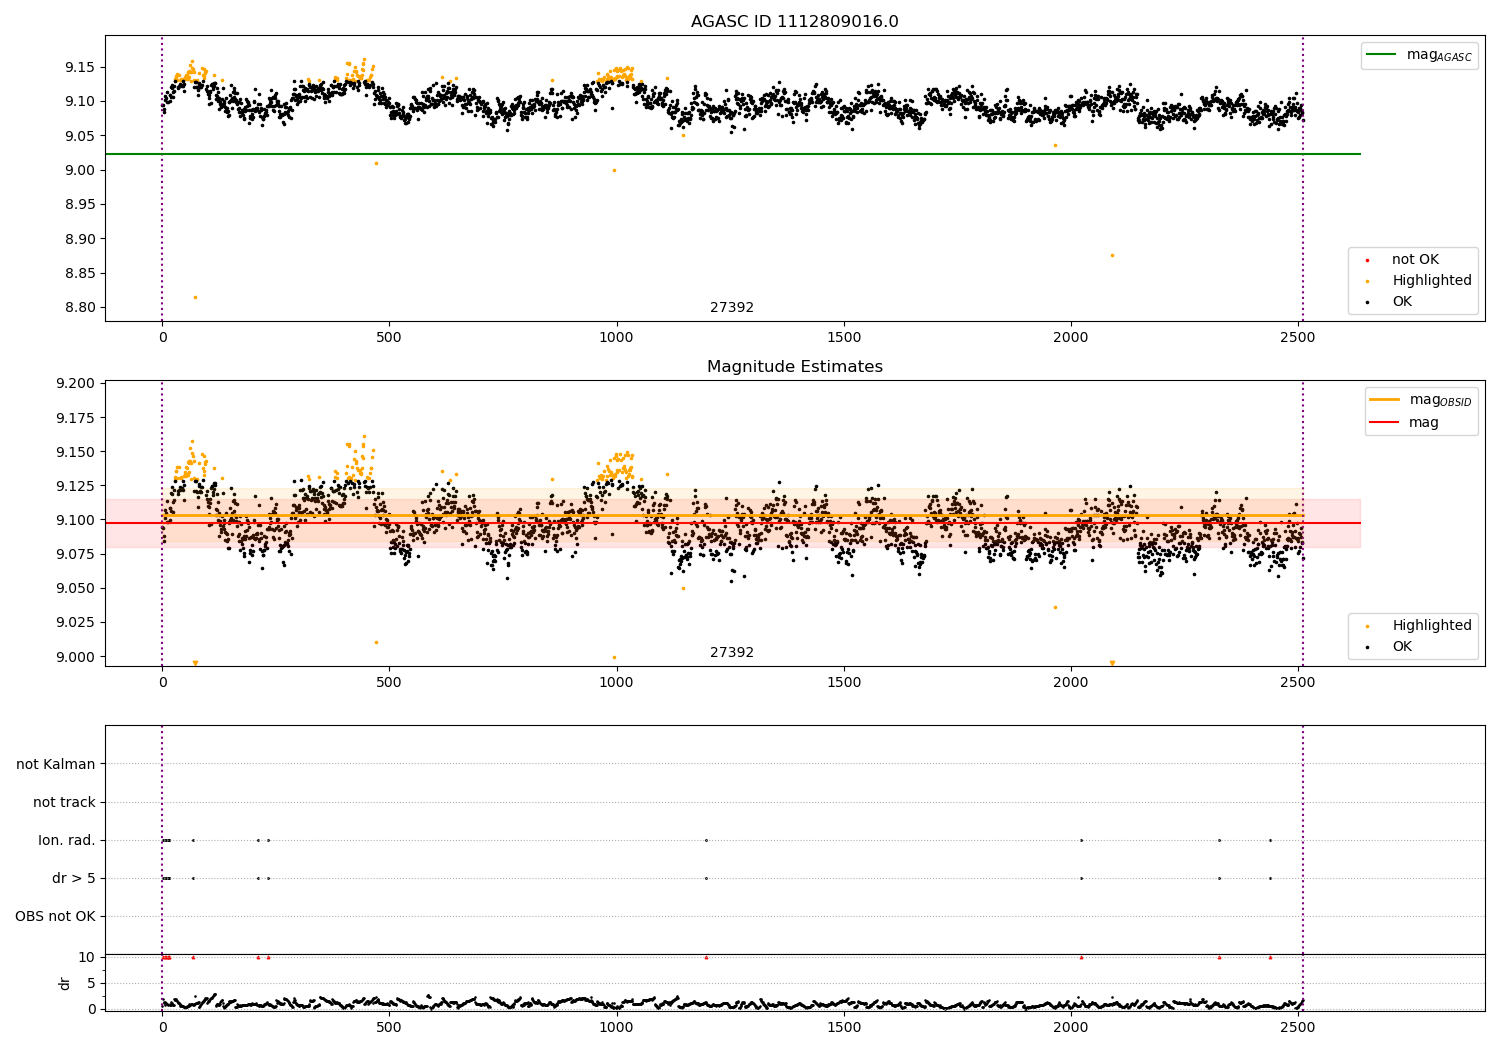
Task: Click the '27392' label in the top plot
Action: 732,308
